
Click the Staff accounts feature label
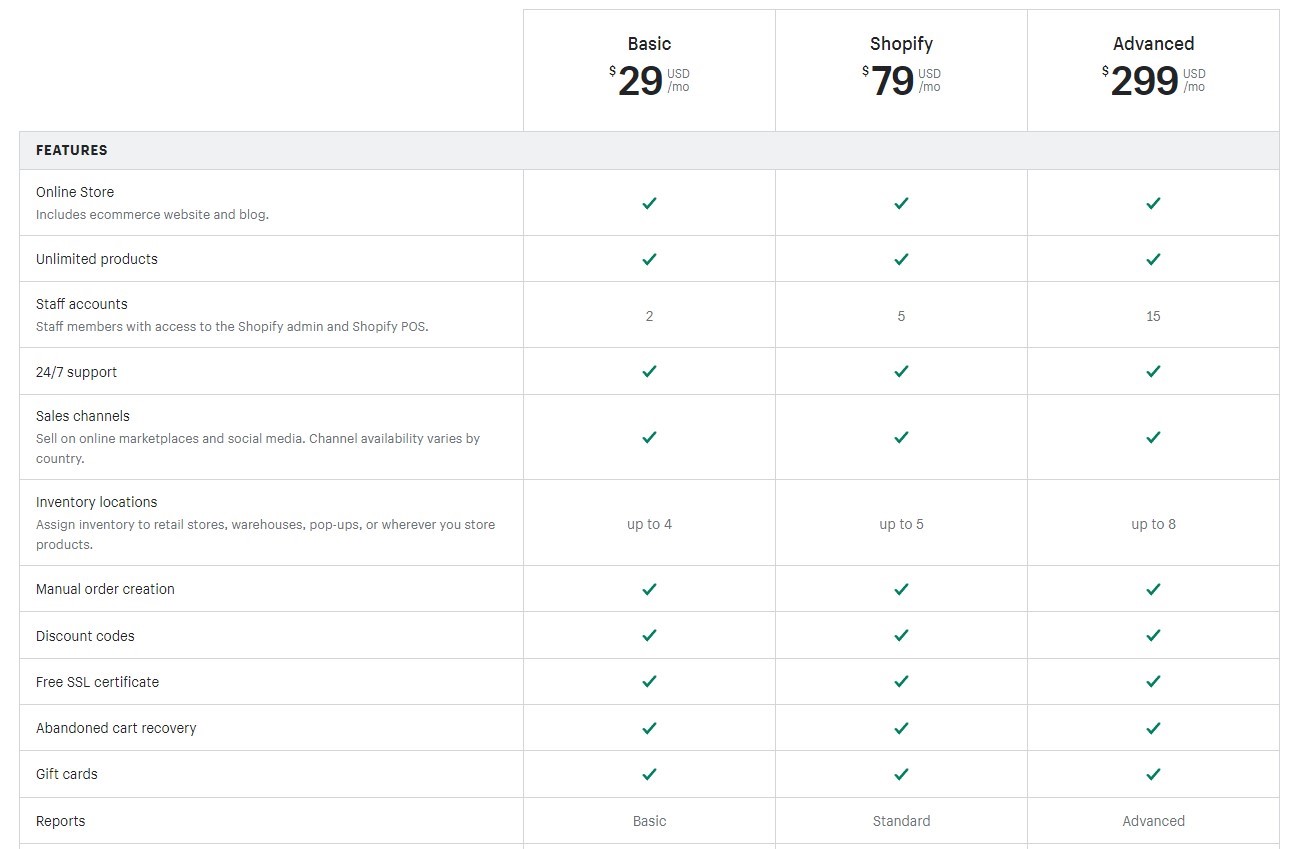pos(82,304)
